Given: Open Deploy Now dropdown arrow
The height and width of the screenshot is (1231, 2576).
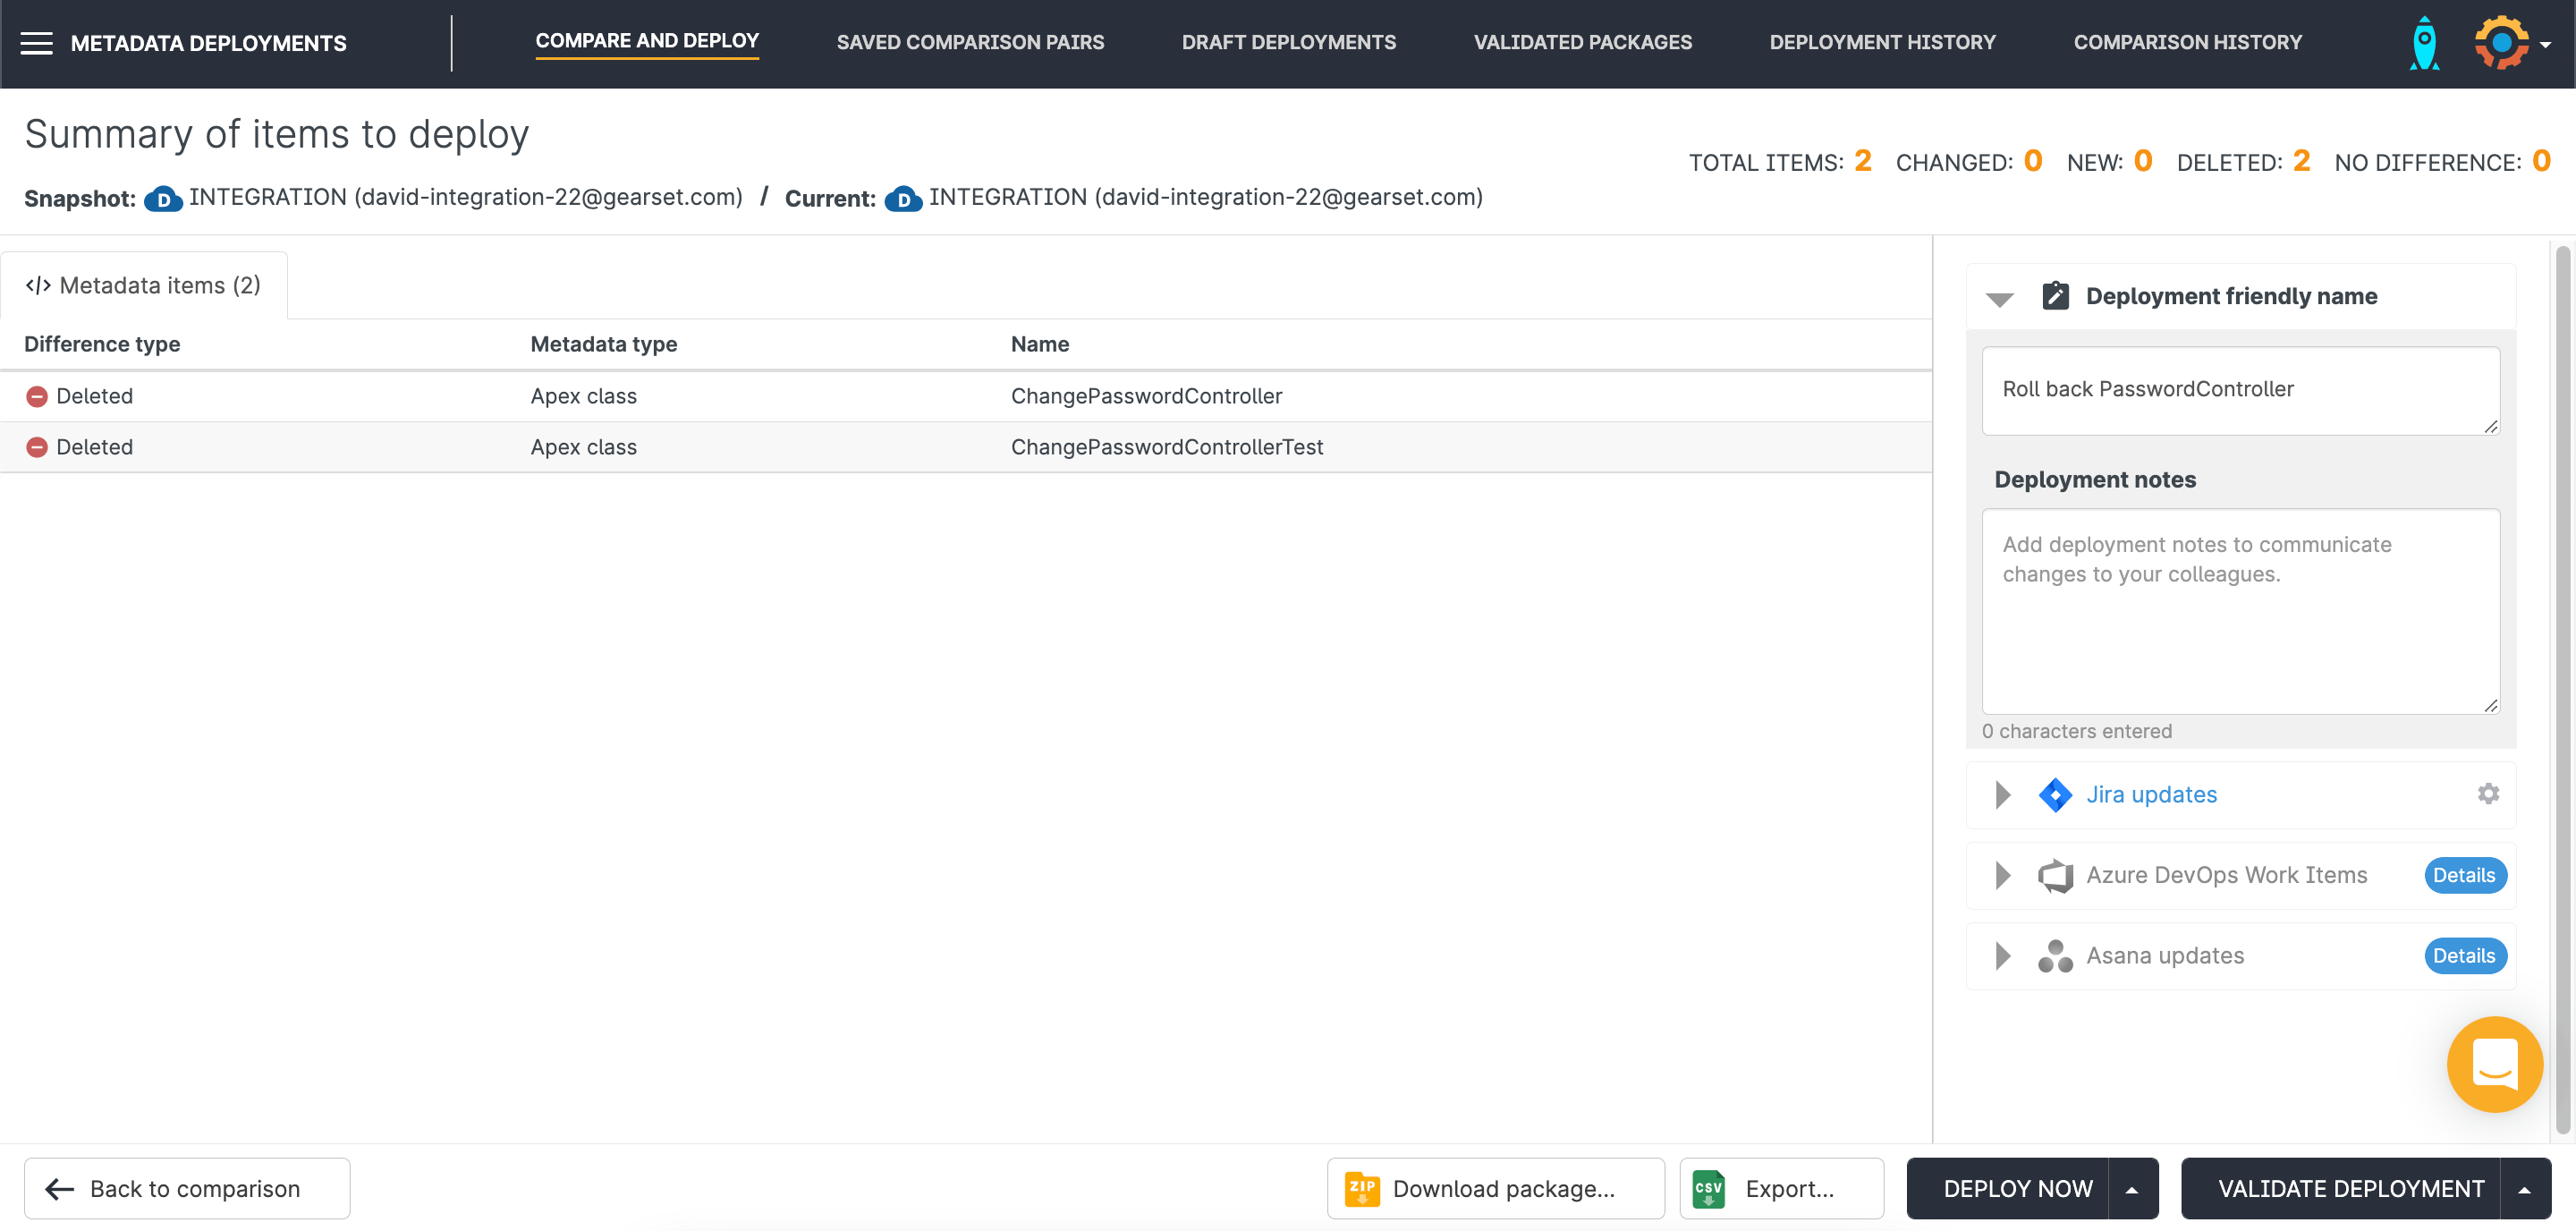Looking at the screenshot, I should [2132, 1189].
